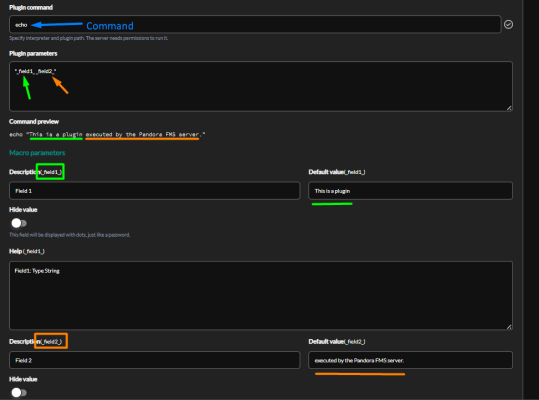Viewport: 539px width, 400px height.
Task: Click the Command preview label
Action: (x=34, y=121)
